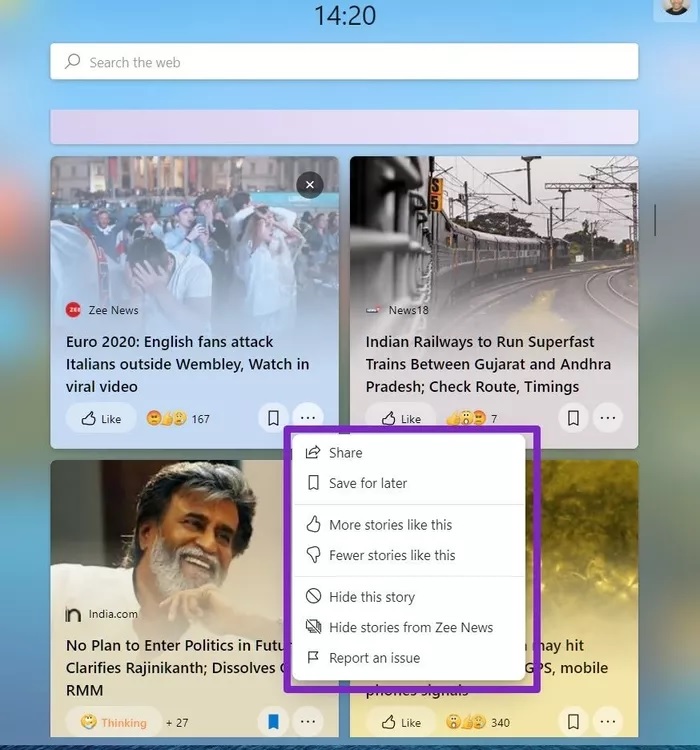Image resolution: width=700 pixels, height=750 pixels.
Task: Dismiss the Zee News Euro 2020 card
Action: pyautogui.click(x=310, y=185)
